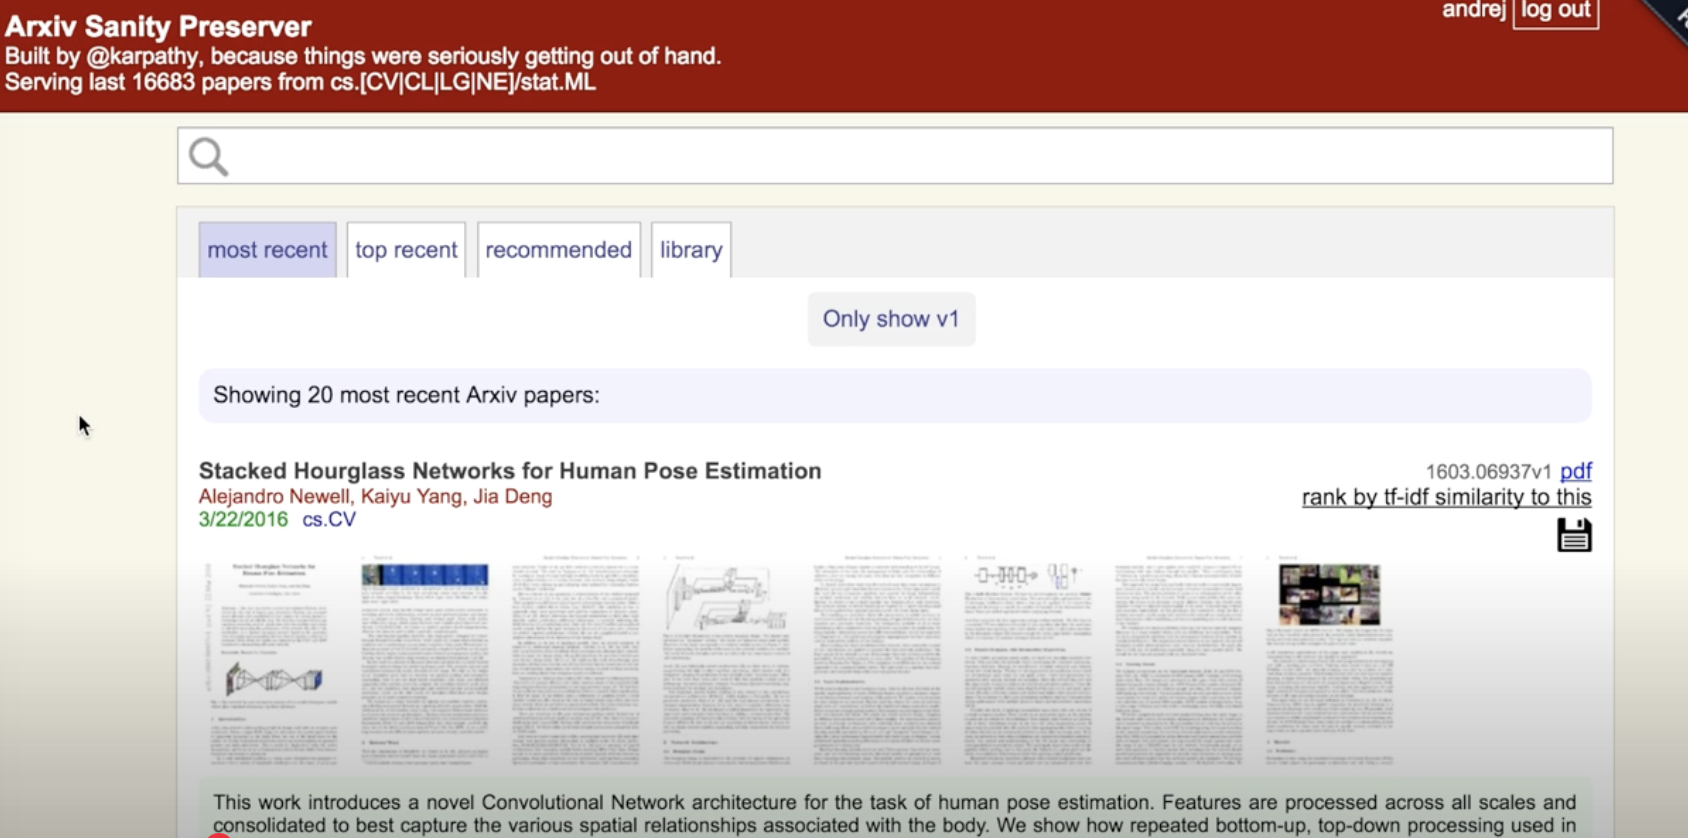Open the sixth page thumbnail with module diagram
This screenshot has height=838, width=1688.
1028,661
